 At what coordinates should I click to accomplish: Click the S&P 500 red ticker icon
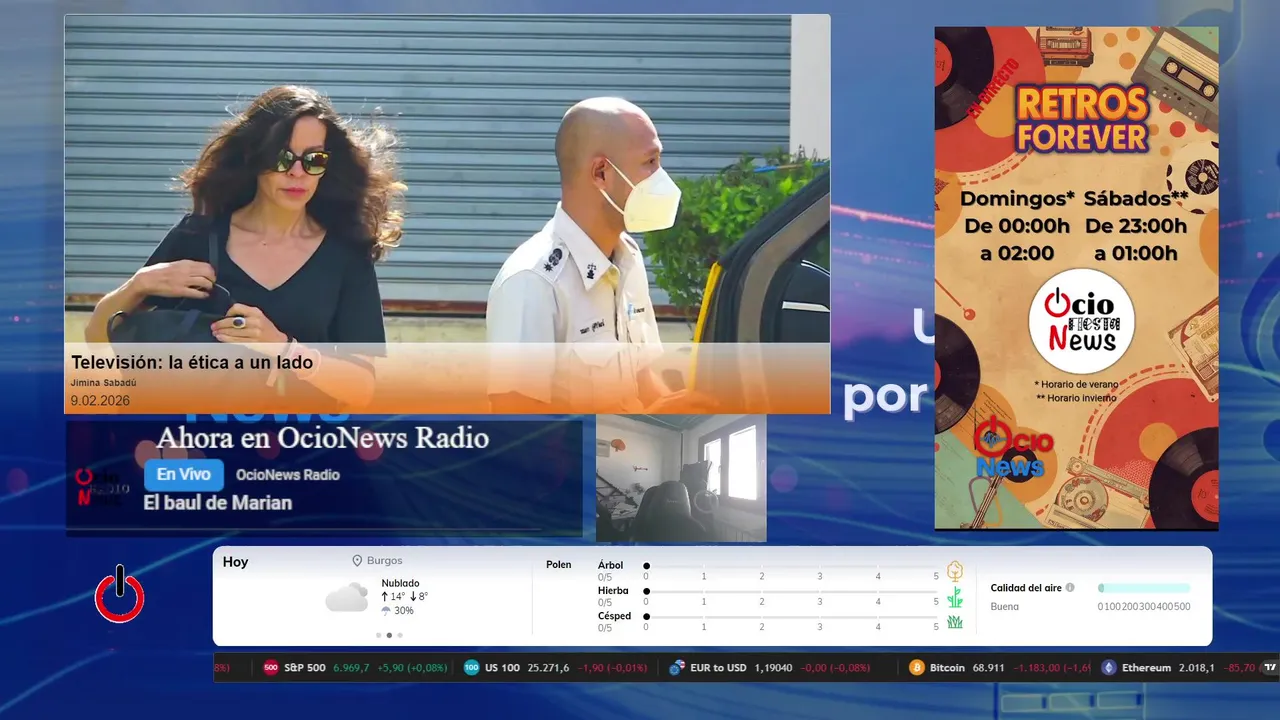[x=270, y=668]
